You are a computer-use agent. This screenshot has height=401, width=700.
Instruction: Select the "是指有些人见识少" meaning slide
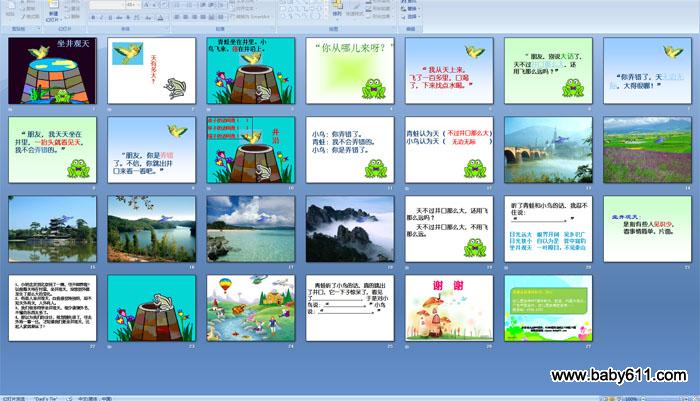[x=647, y=229]
